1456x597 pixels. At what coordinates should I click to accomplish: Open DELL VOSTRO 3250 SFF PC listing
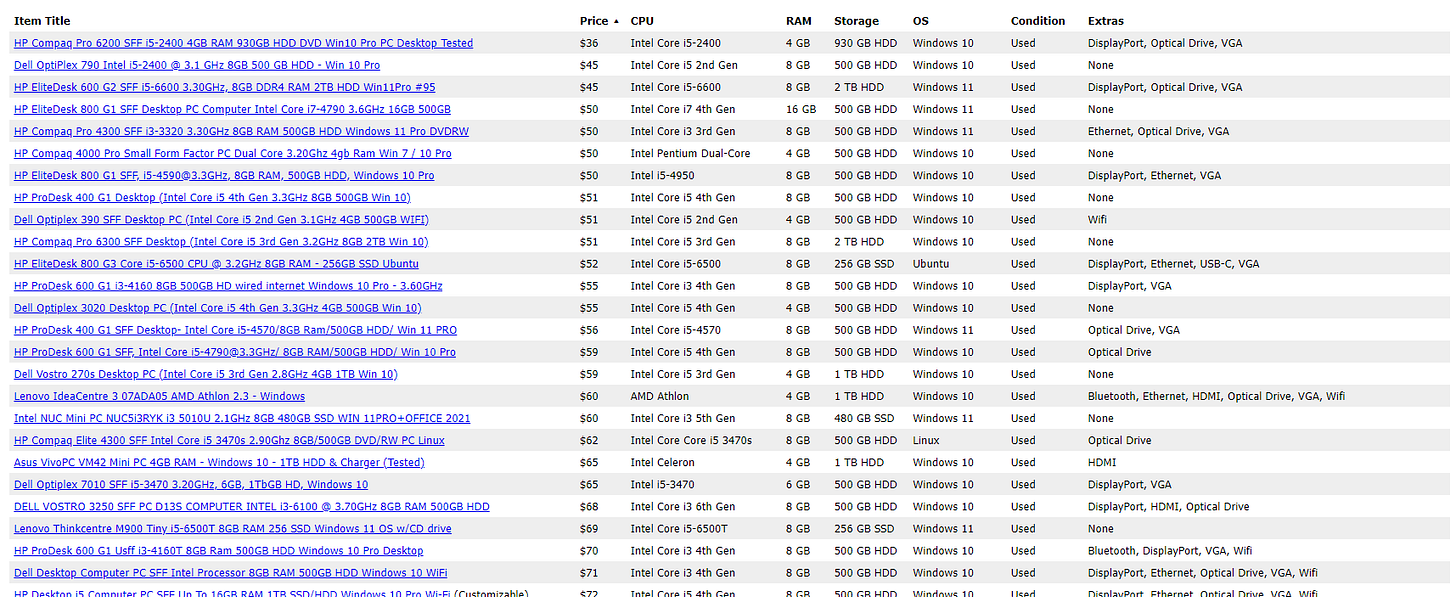(252, 506)
